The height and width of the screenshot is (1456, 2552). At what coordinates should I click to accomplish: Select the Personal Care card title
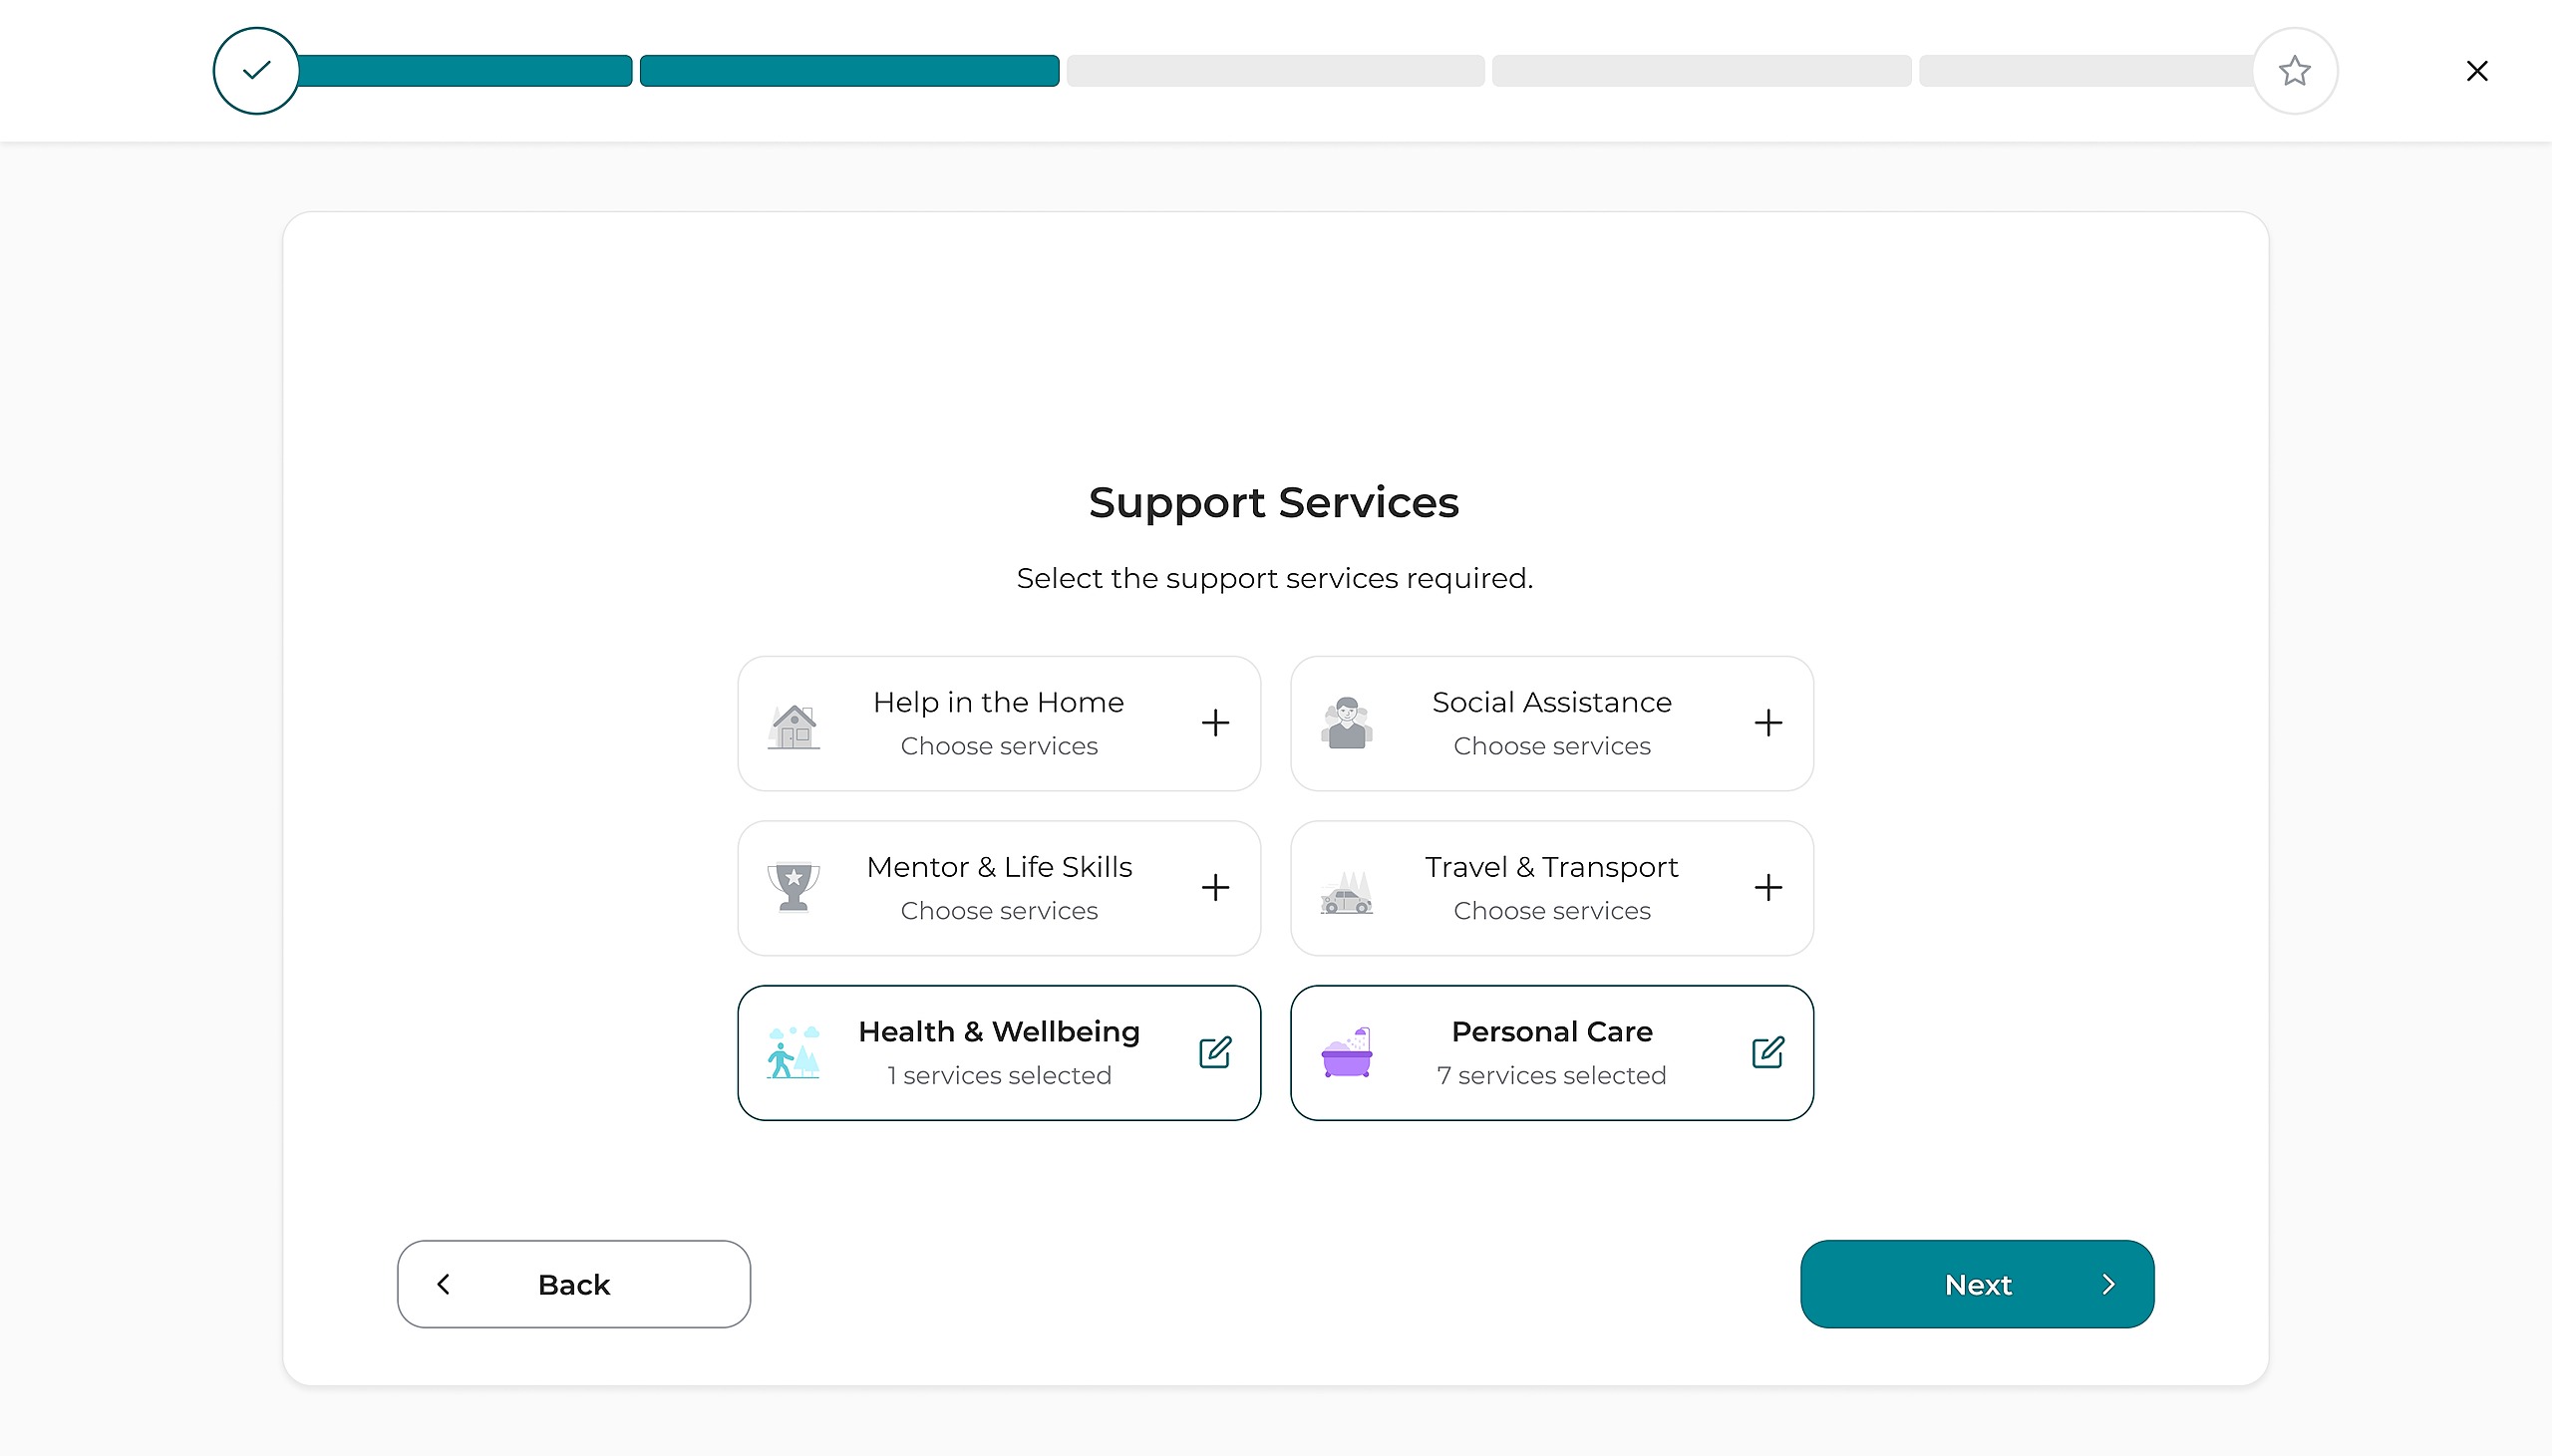click(x=1551, y=1031)
